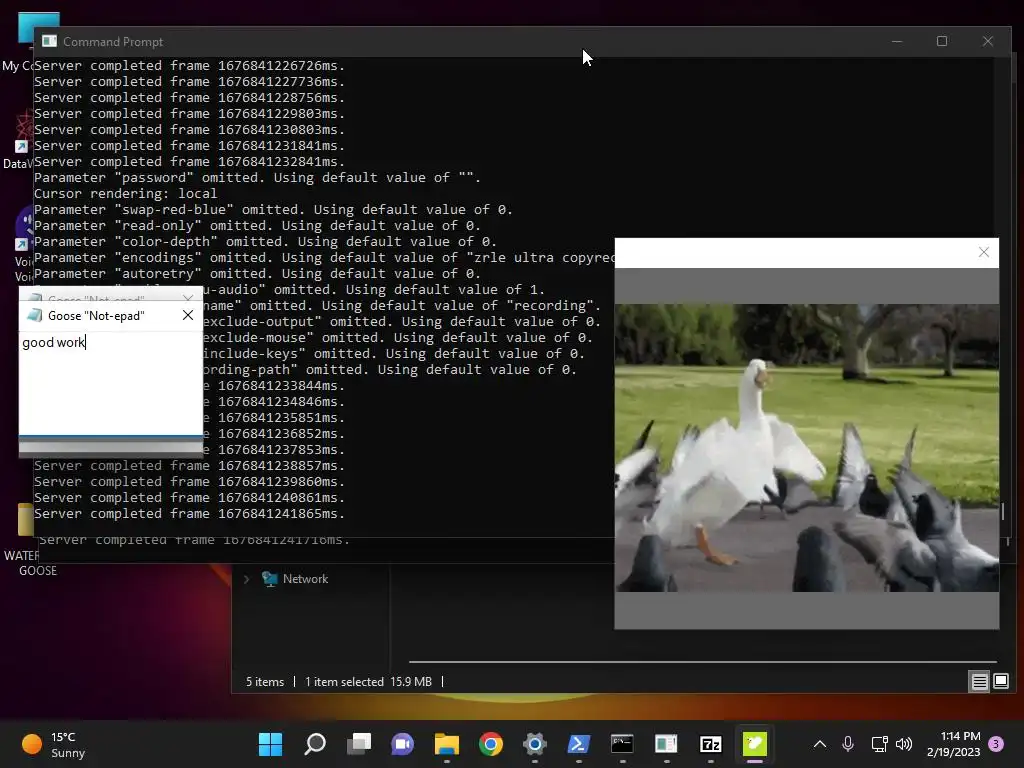
Task: Maximize the Command Prompt window
Action: [942, 41]
